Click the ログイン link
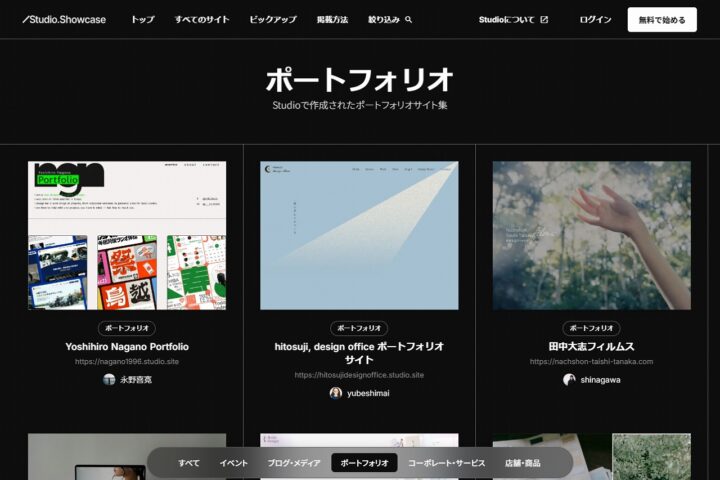 pyautogui.click(x=595, y=20)
